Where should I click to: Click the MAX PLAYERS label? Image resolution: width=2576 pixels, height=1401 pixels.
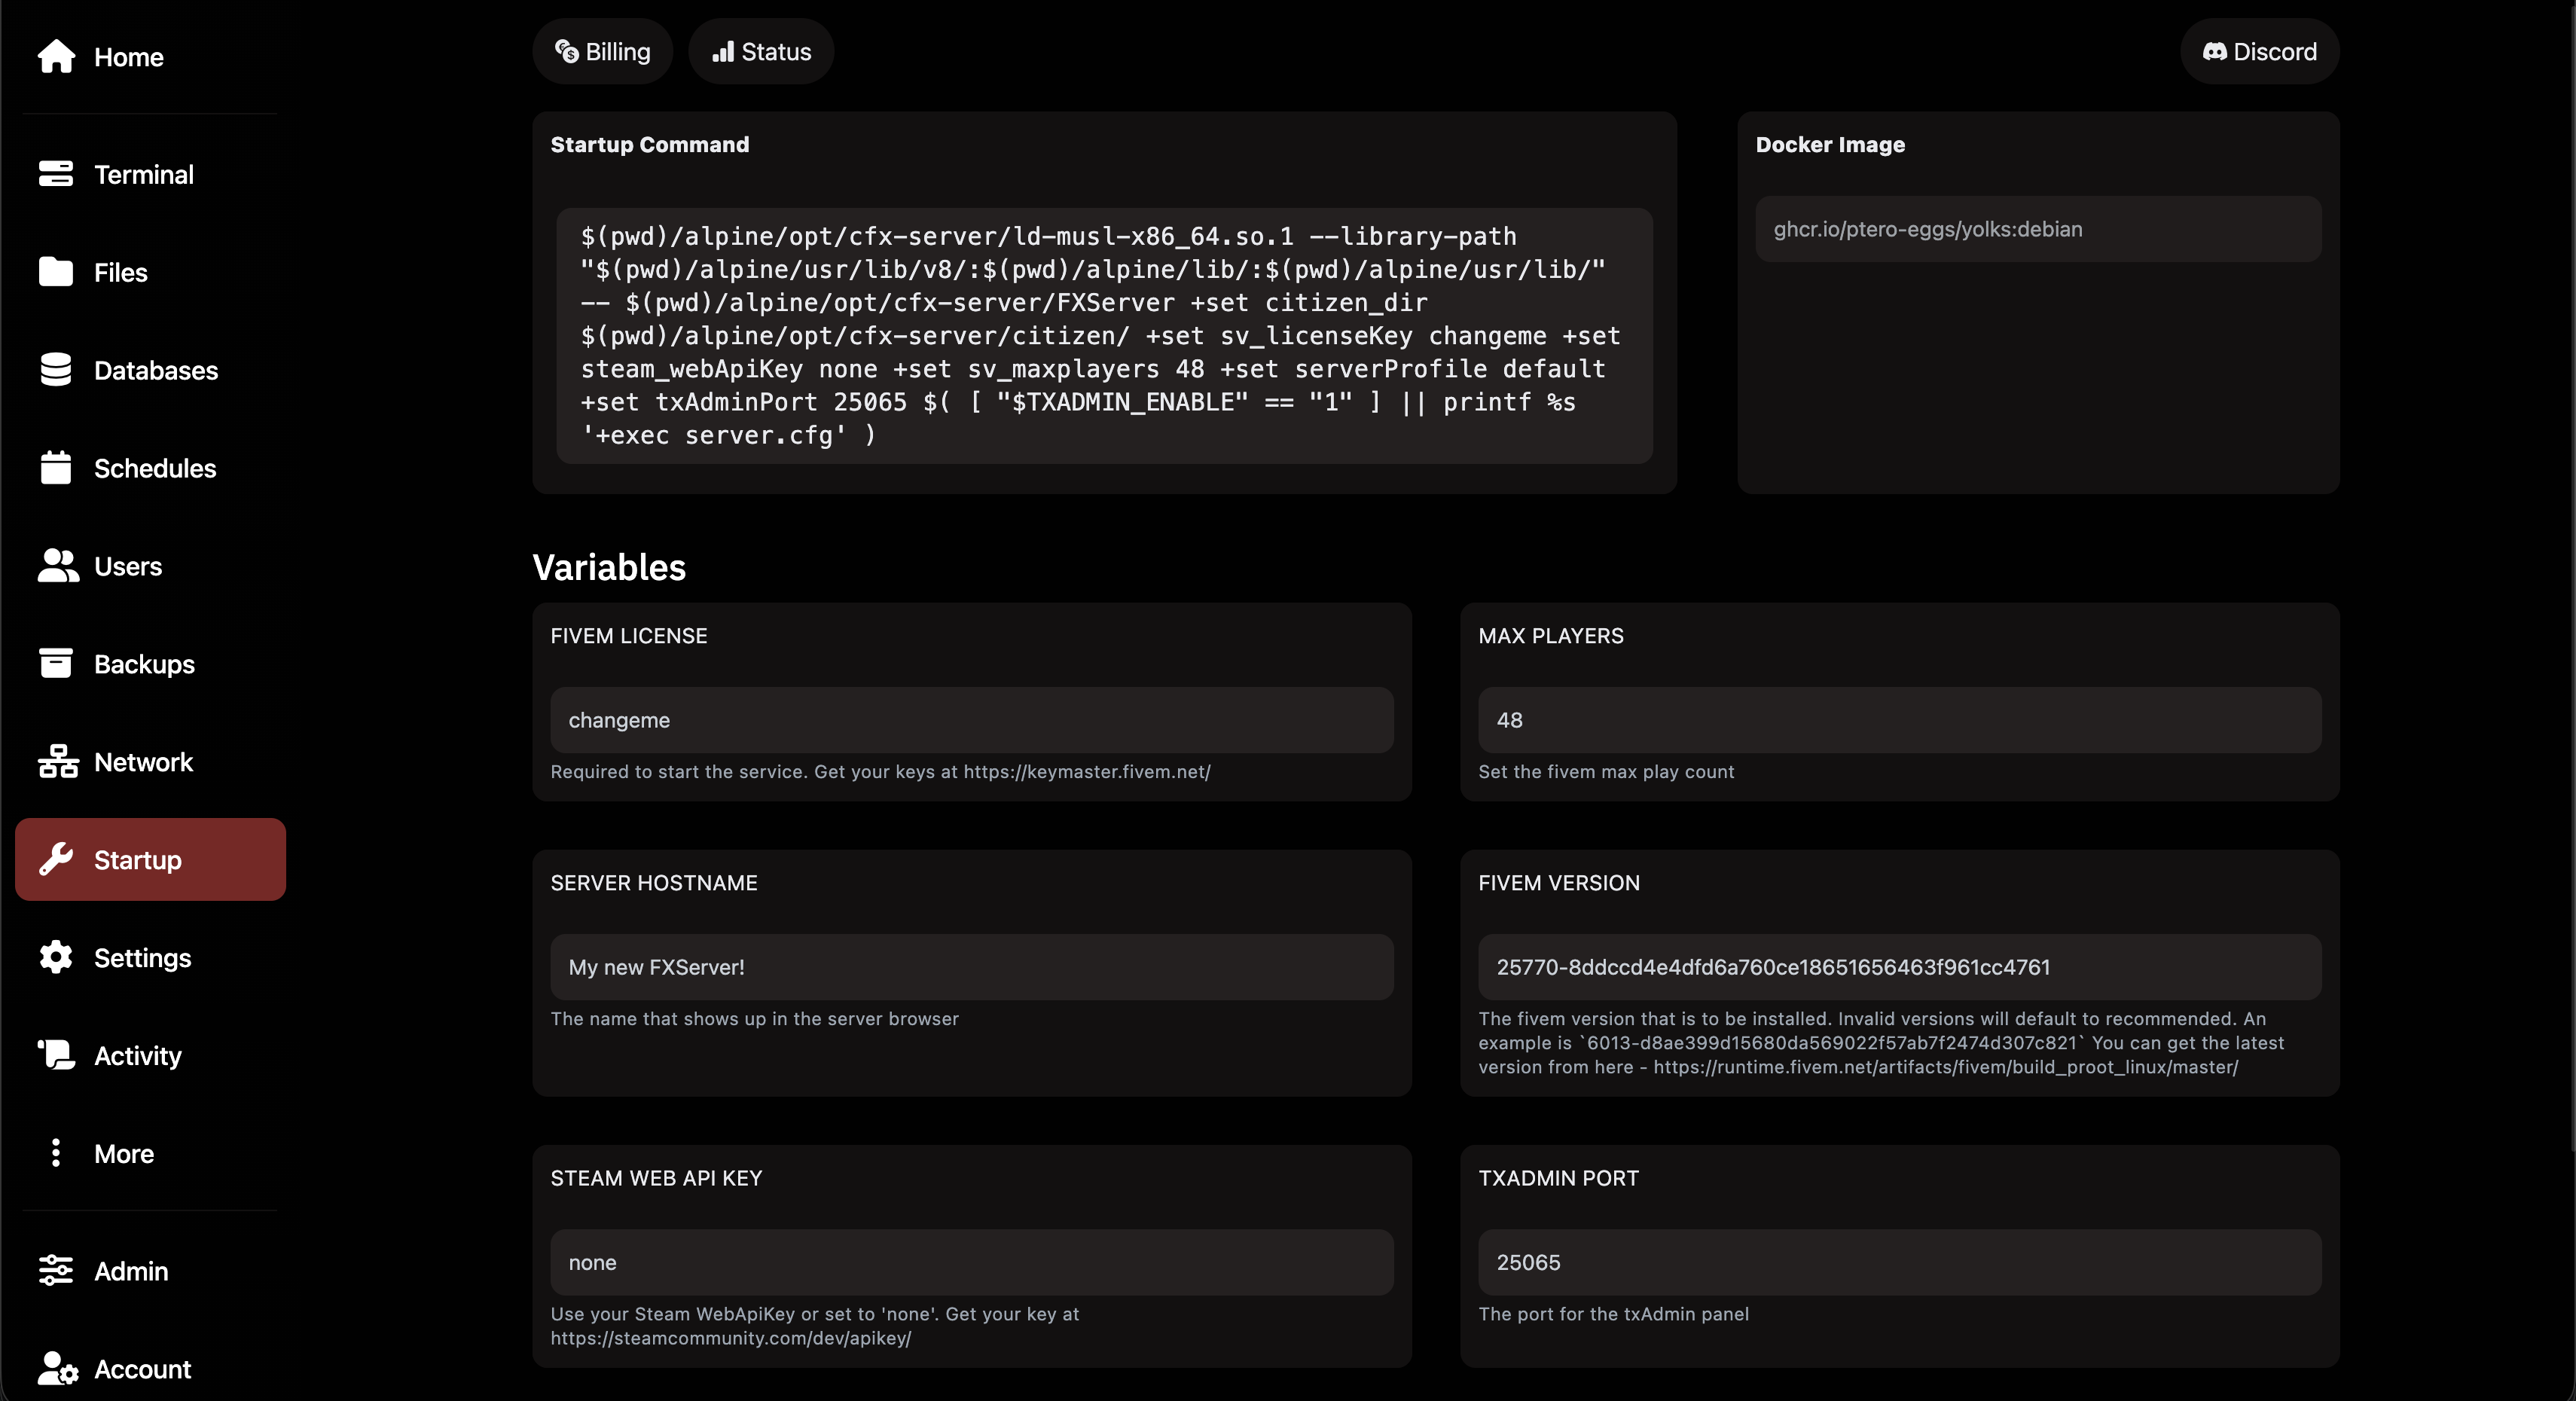point(1551,636)
